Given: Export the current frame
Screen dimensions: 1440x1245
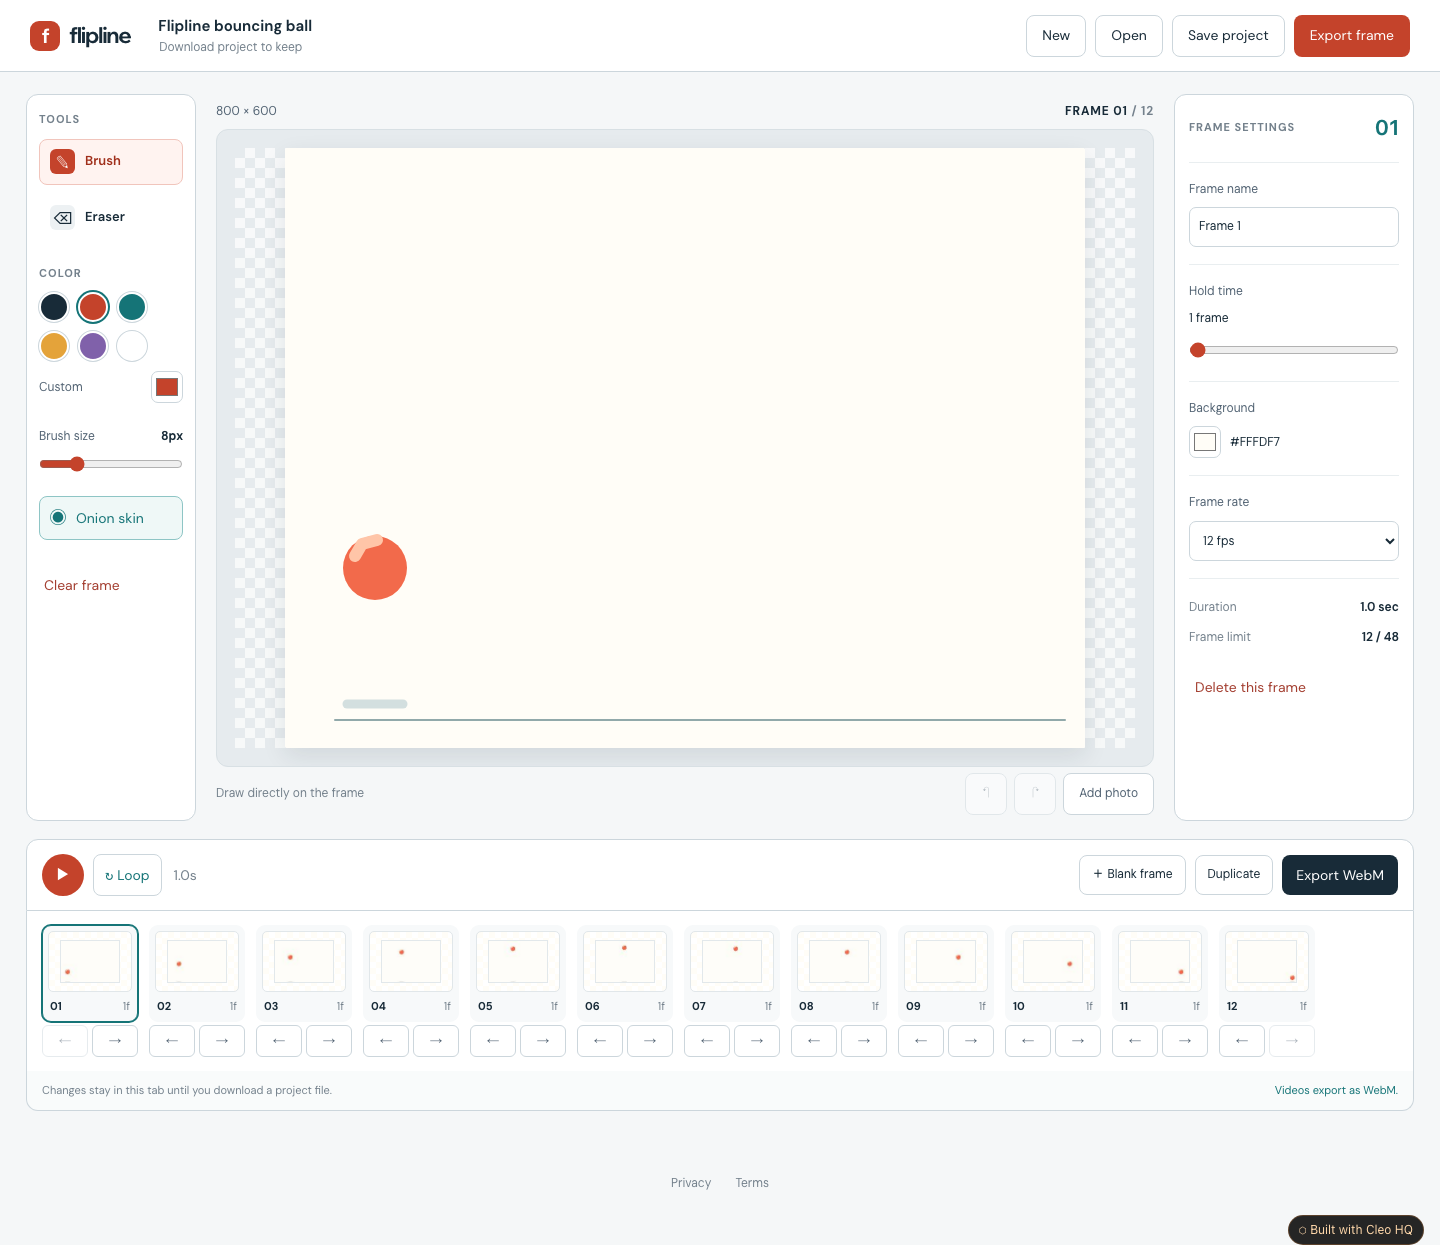Looking at the screenshot, I should 1352,36.
